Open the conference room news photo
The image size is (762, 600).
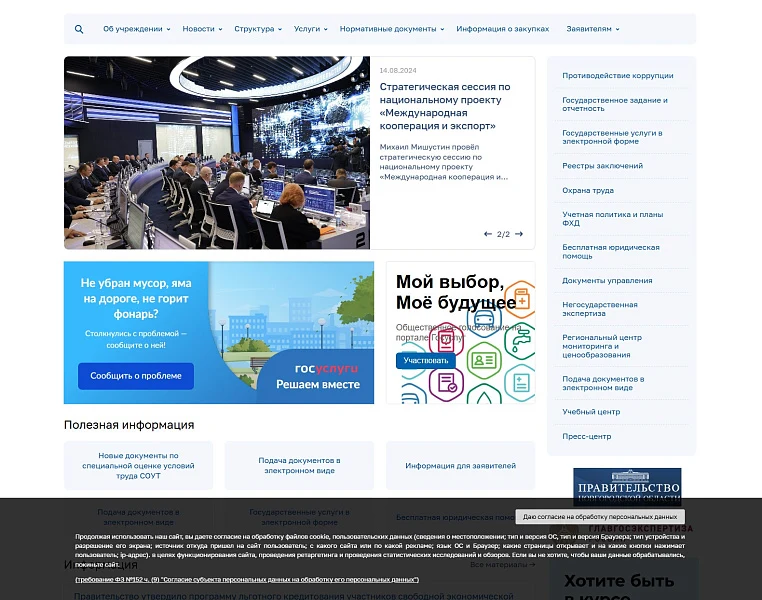(217, 153)
